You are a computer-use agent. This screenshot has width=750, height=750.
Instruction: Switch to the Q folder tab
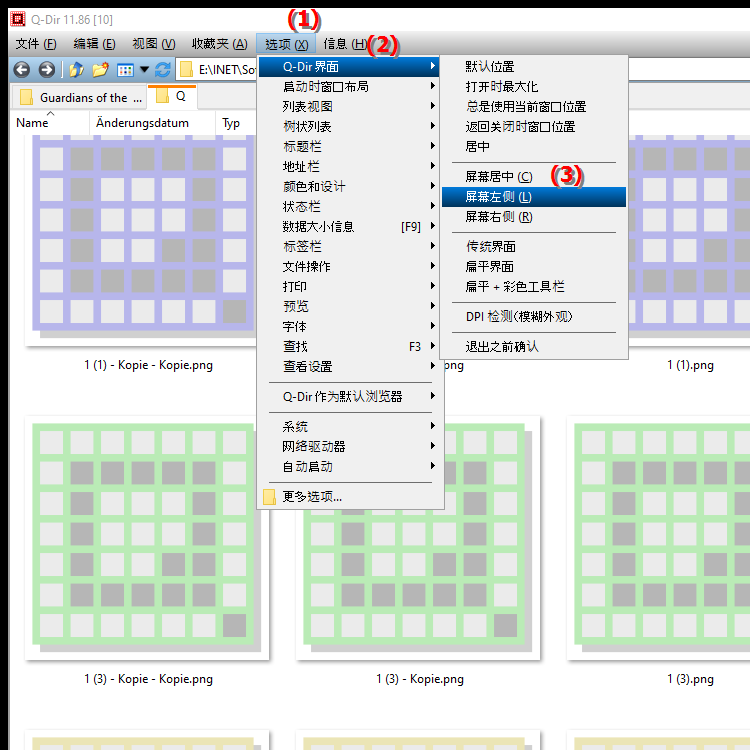pos(172,97)
